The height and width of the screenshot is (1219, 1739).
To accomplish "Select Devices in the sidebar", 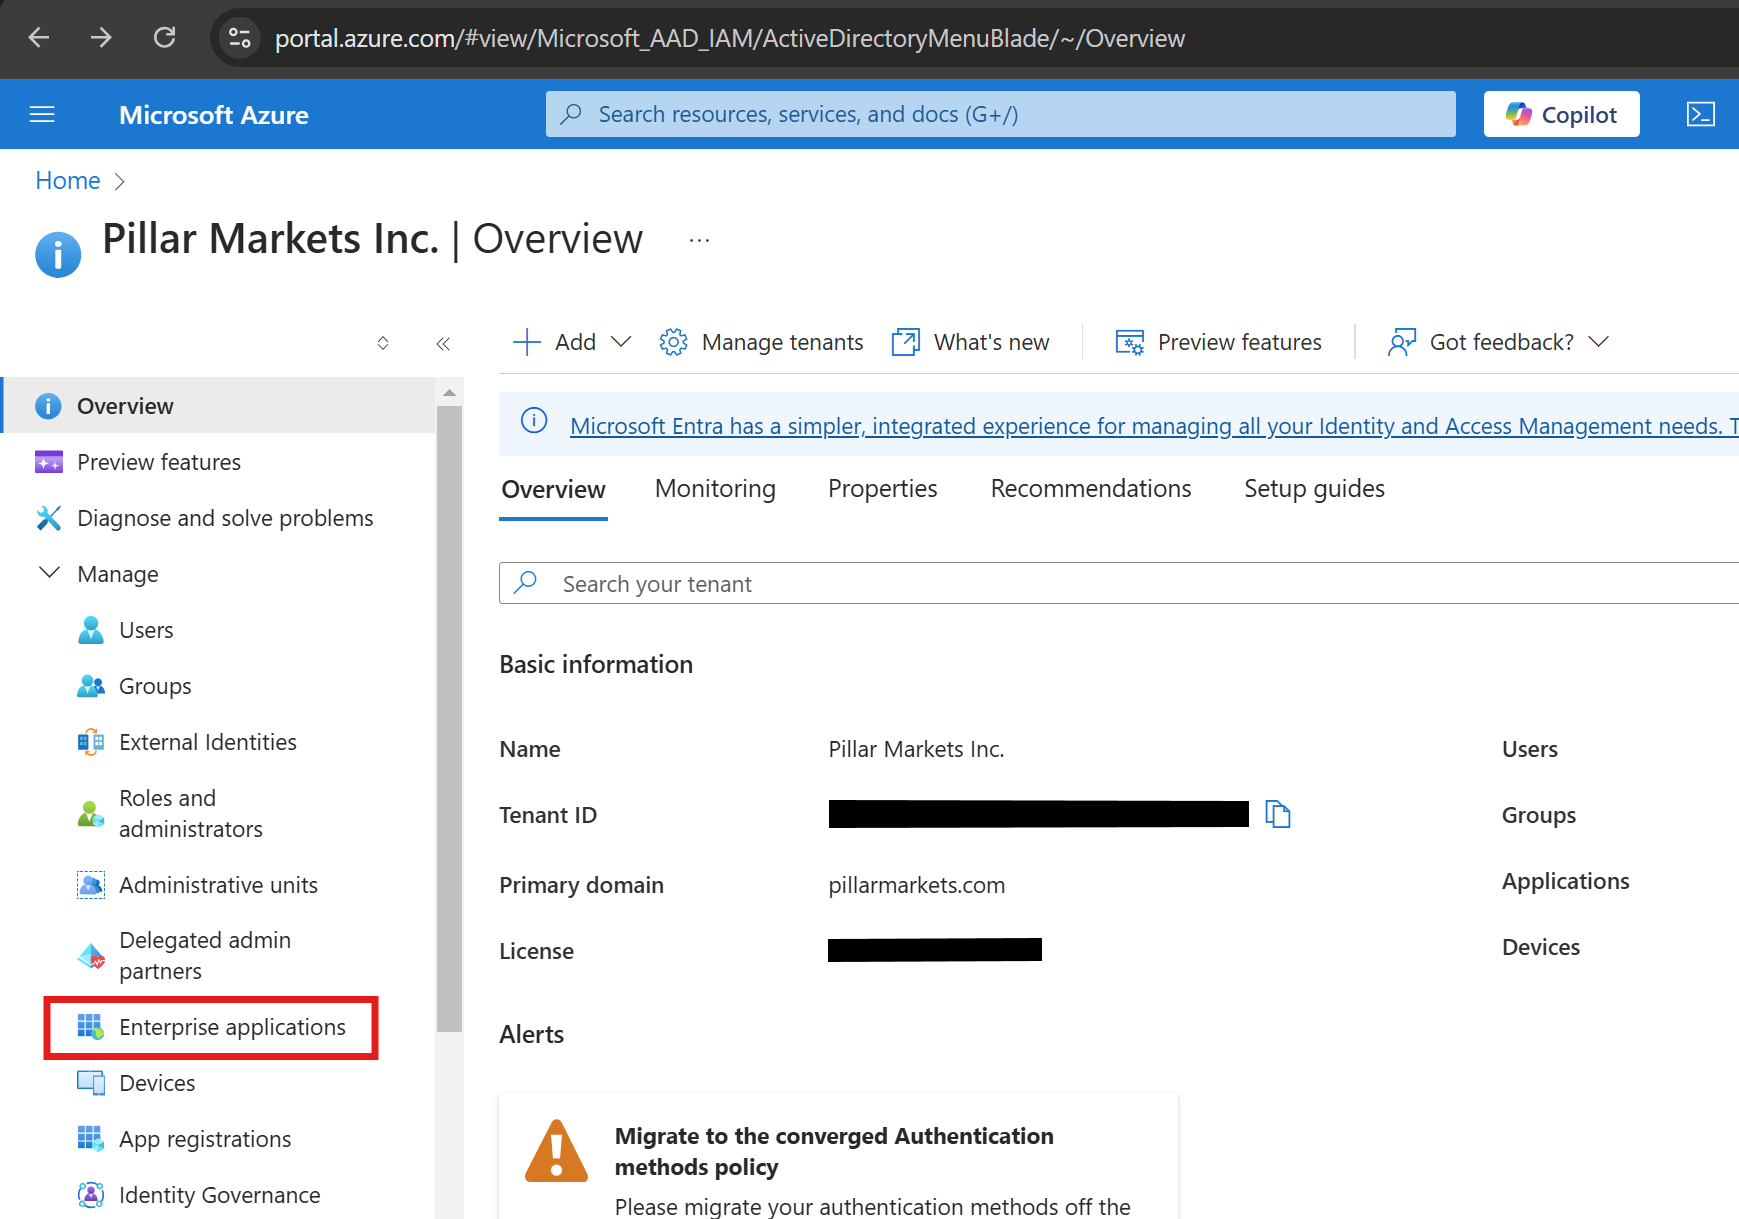I will pos(157,1083).
